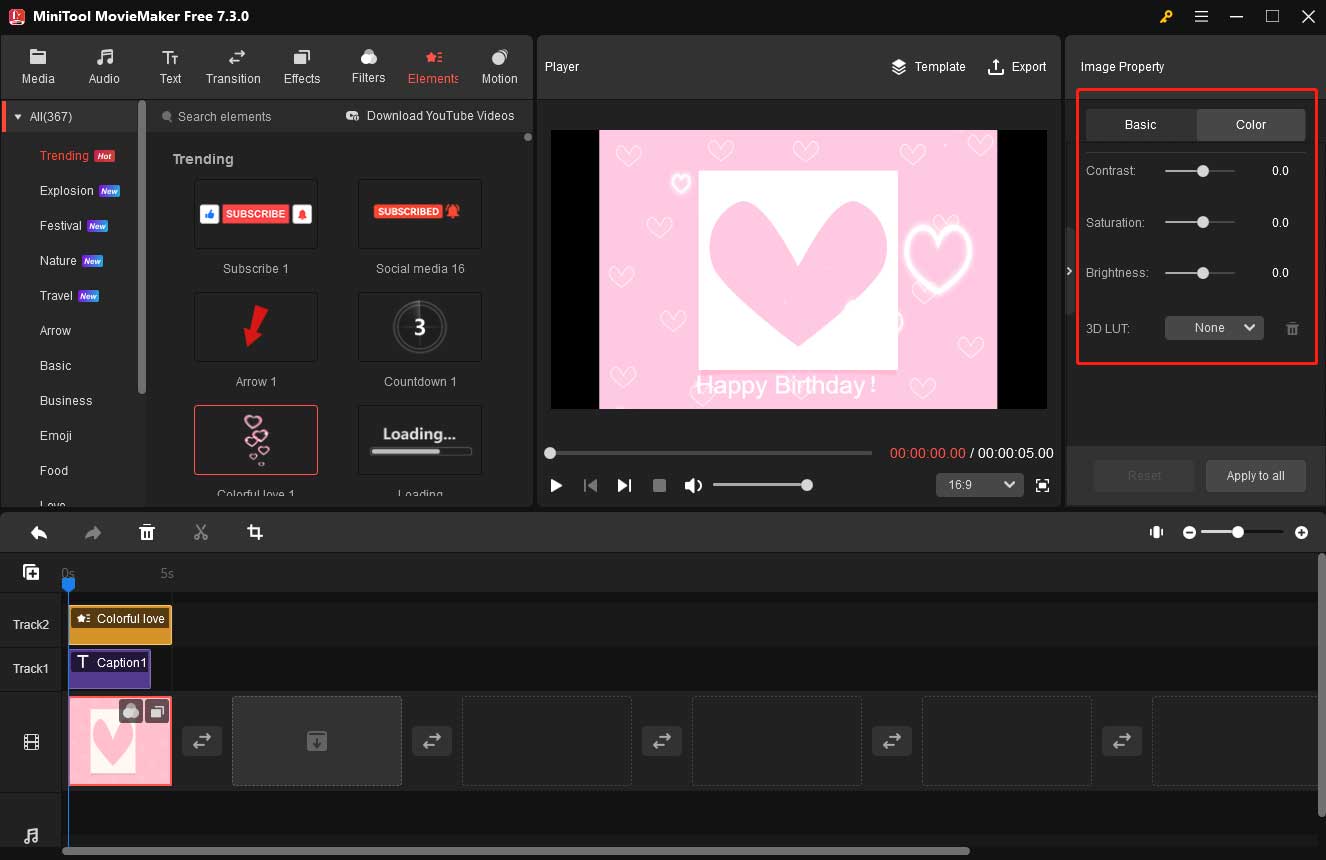Viewport: 1326px width, 860px height.
Task: Open the Template button in Player
Action: point(928,67)
